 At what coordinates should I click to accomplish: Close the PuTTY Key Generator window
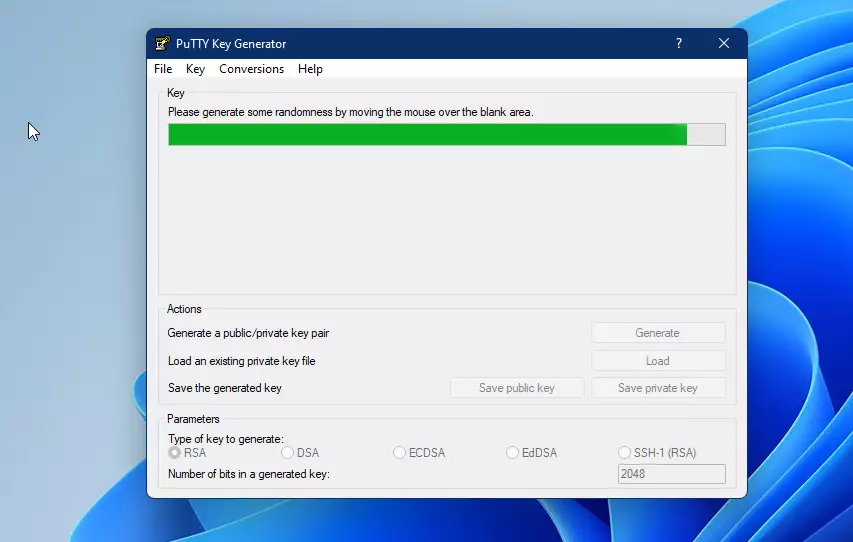pyautogui.click(x=724, y=44)
